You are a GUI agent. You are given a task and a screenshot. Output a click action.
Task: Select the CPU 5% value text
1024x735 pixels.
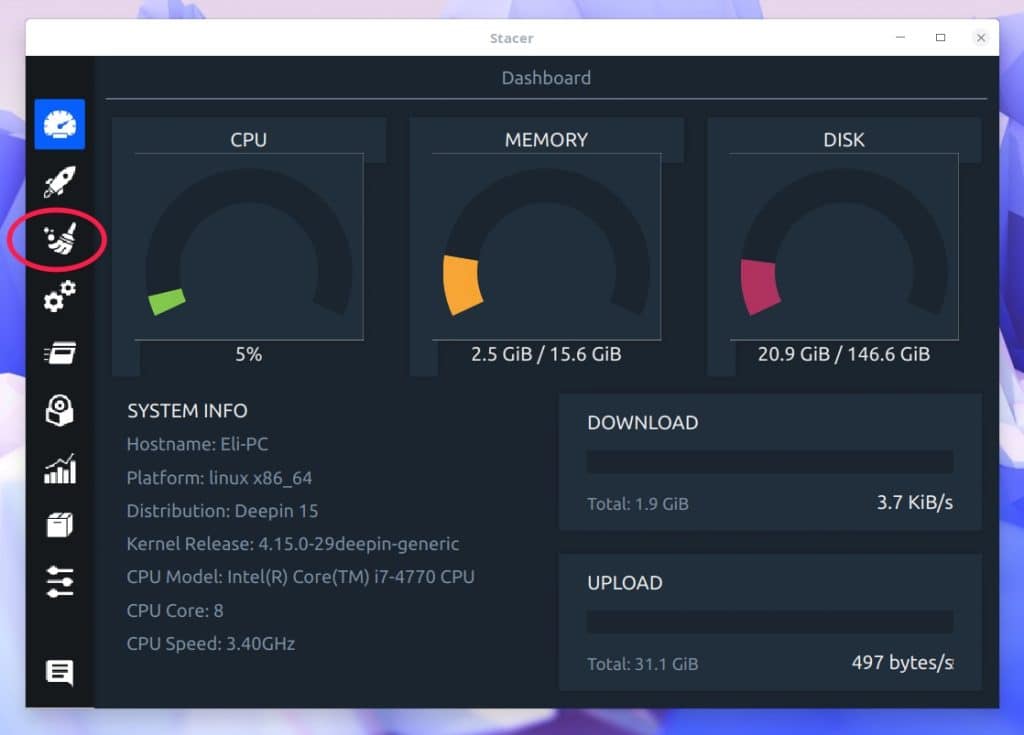coord(249,354)
